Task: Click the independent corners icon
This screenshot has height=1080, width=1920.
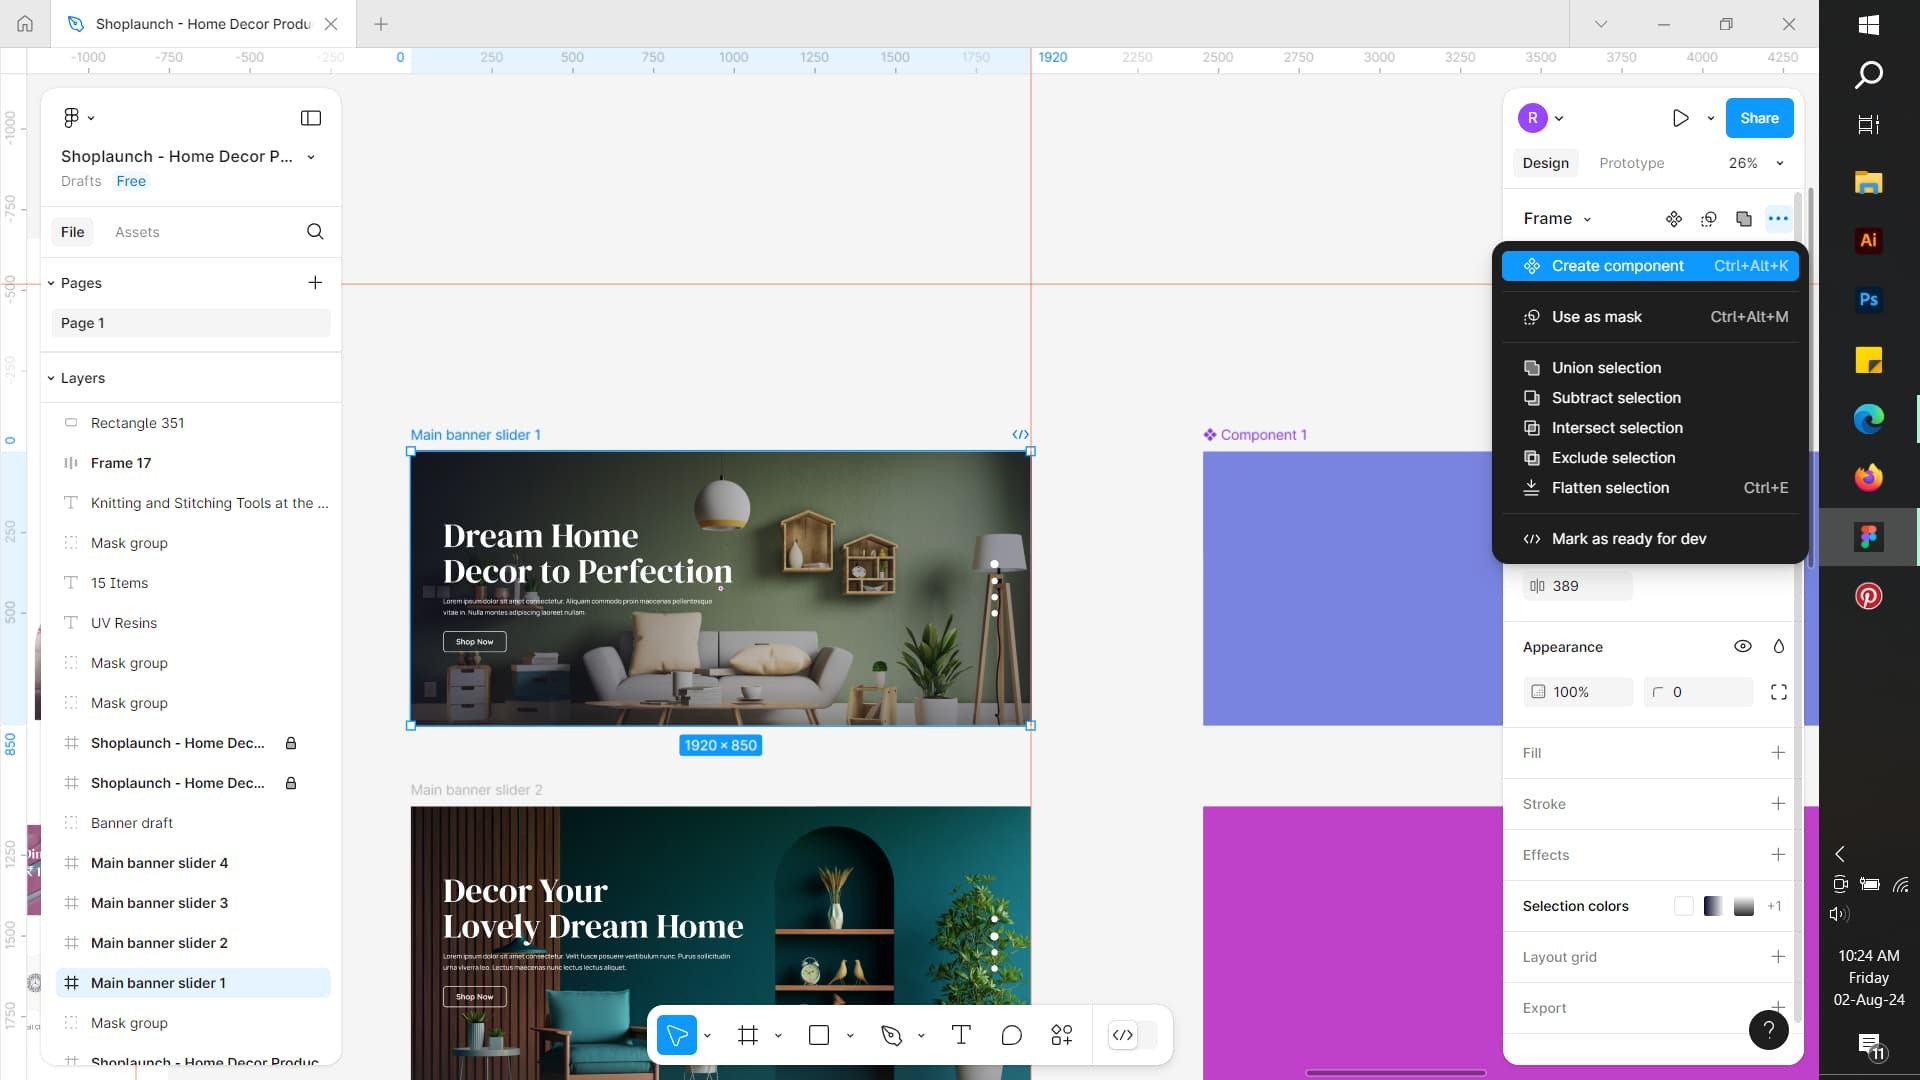Action: (1779, 692)
